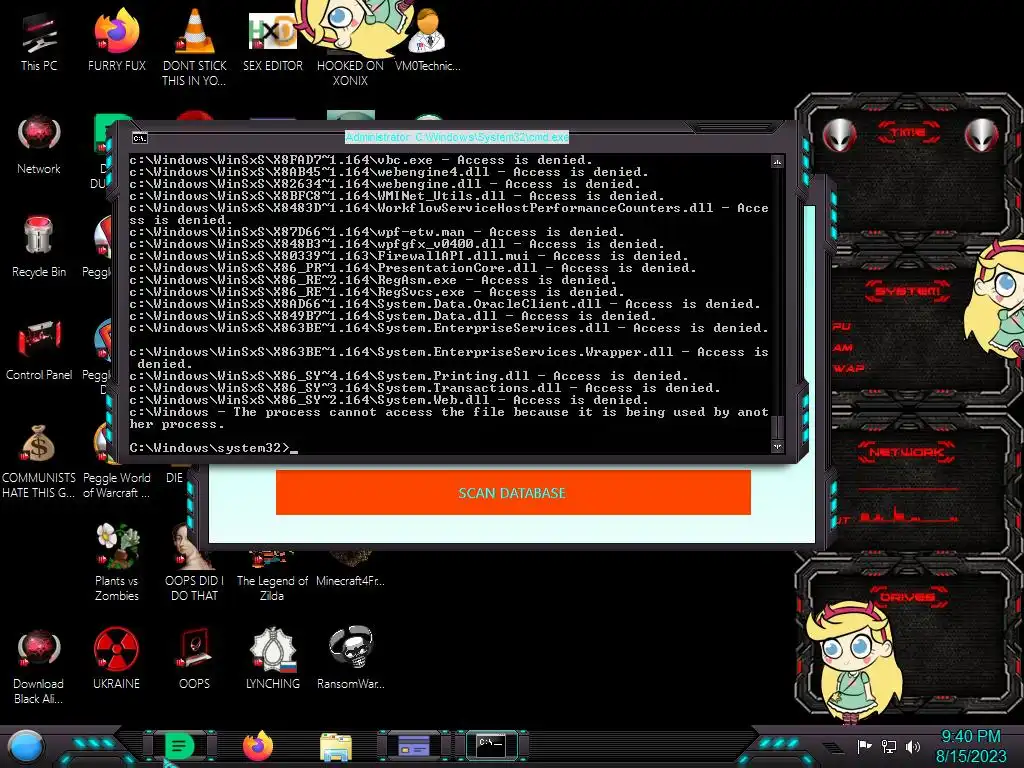Click the cmd vertical scrollbar thumb
Image resolution: width=1024 pixels, height=768 pixels.
[777, 428]
